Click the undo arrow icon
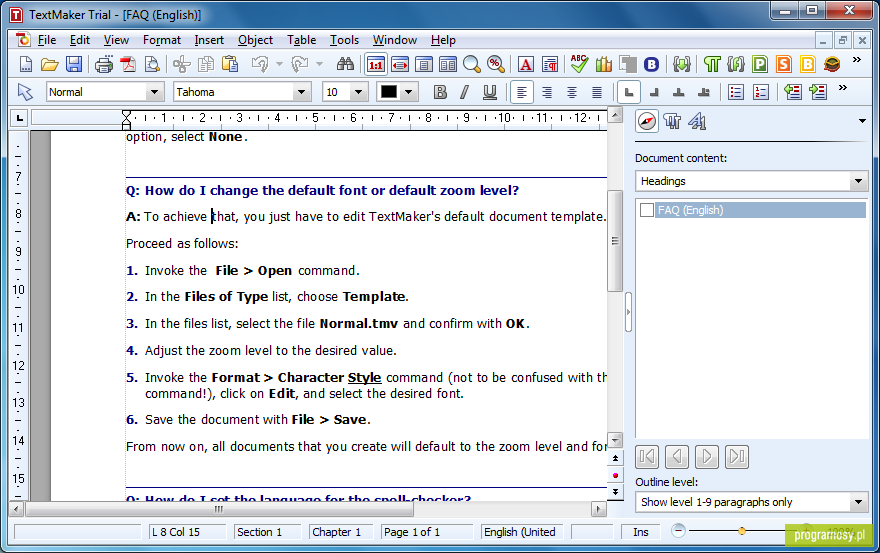 [259, 64]
